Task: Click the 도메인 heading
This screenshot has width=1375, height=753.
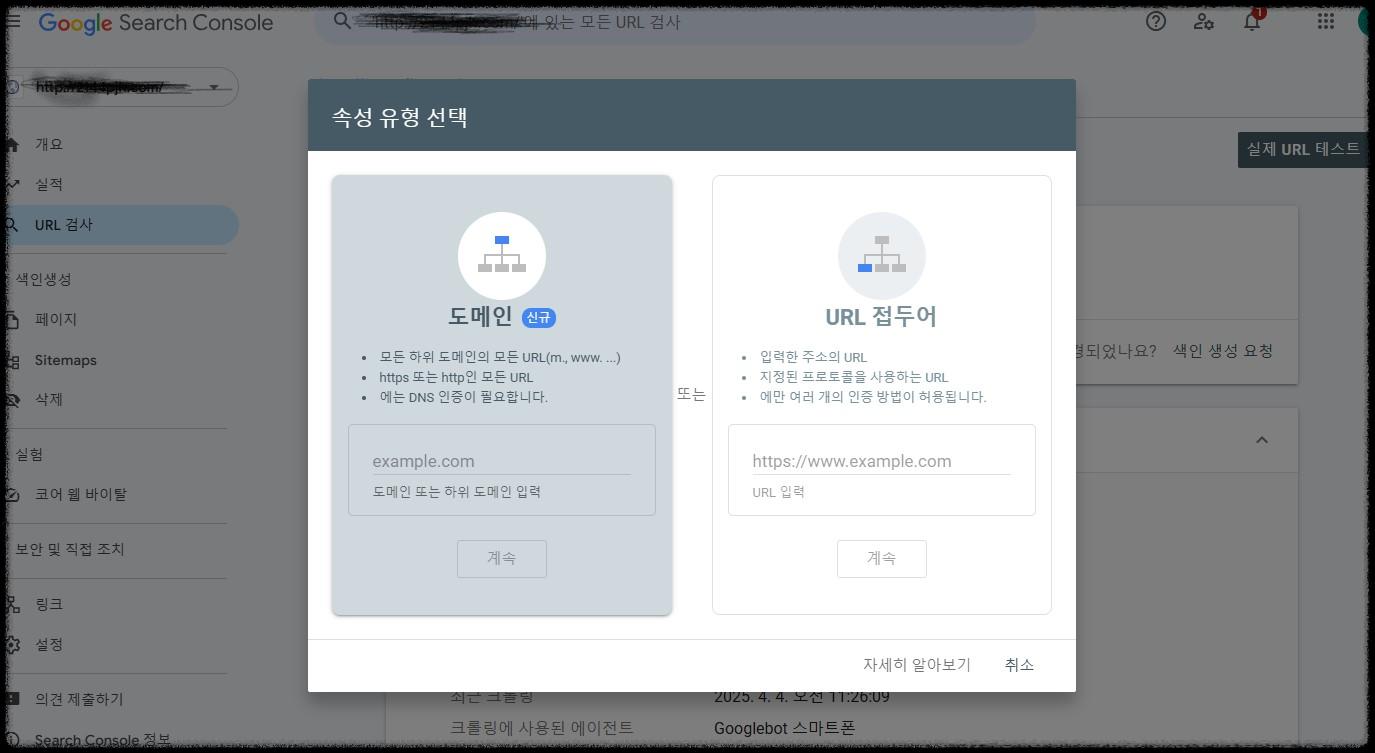Action: (x=480, y=317)
